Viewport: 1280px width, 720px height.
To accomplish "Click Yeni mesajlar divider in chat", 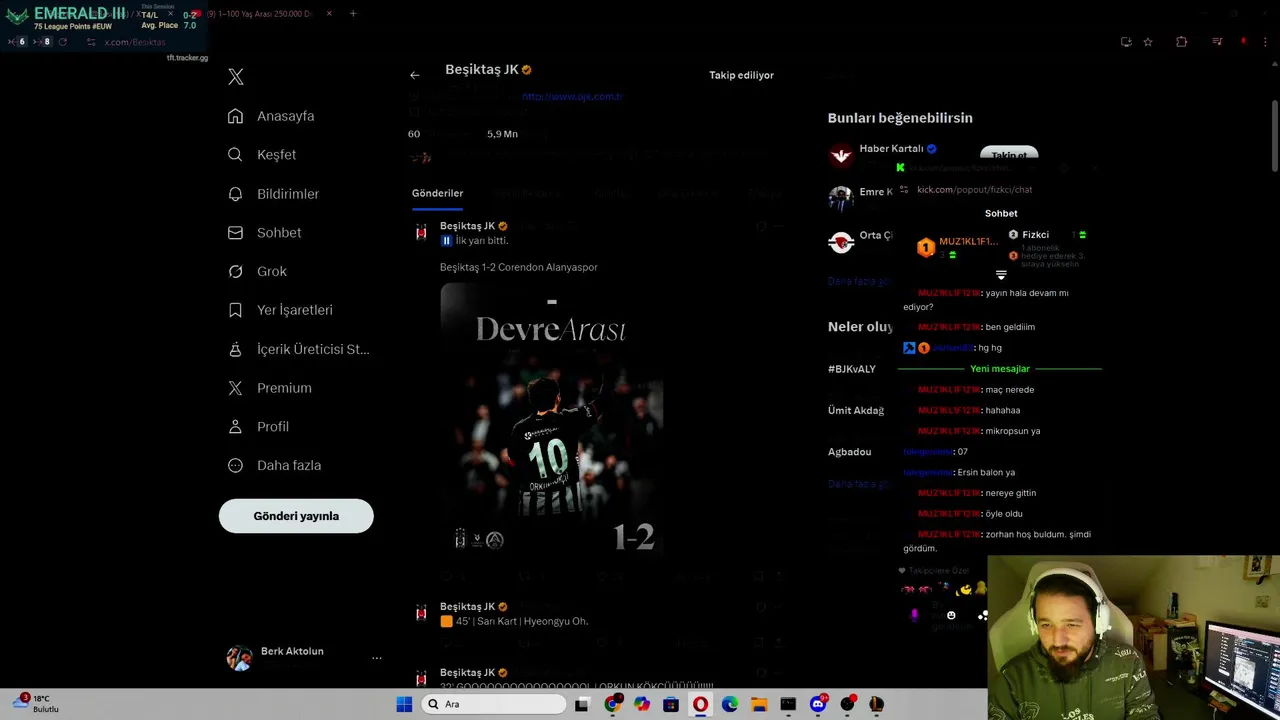I will pyautogui.click(x=1000, y=369).
